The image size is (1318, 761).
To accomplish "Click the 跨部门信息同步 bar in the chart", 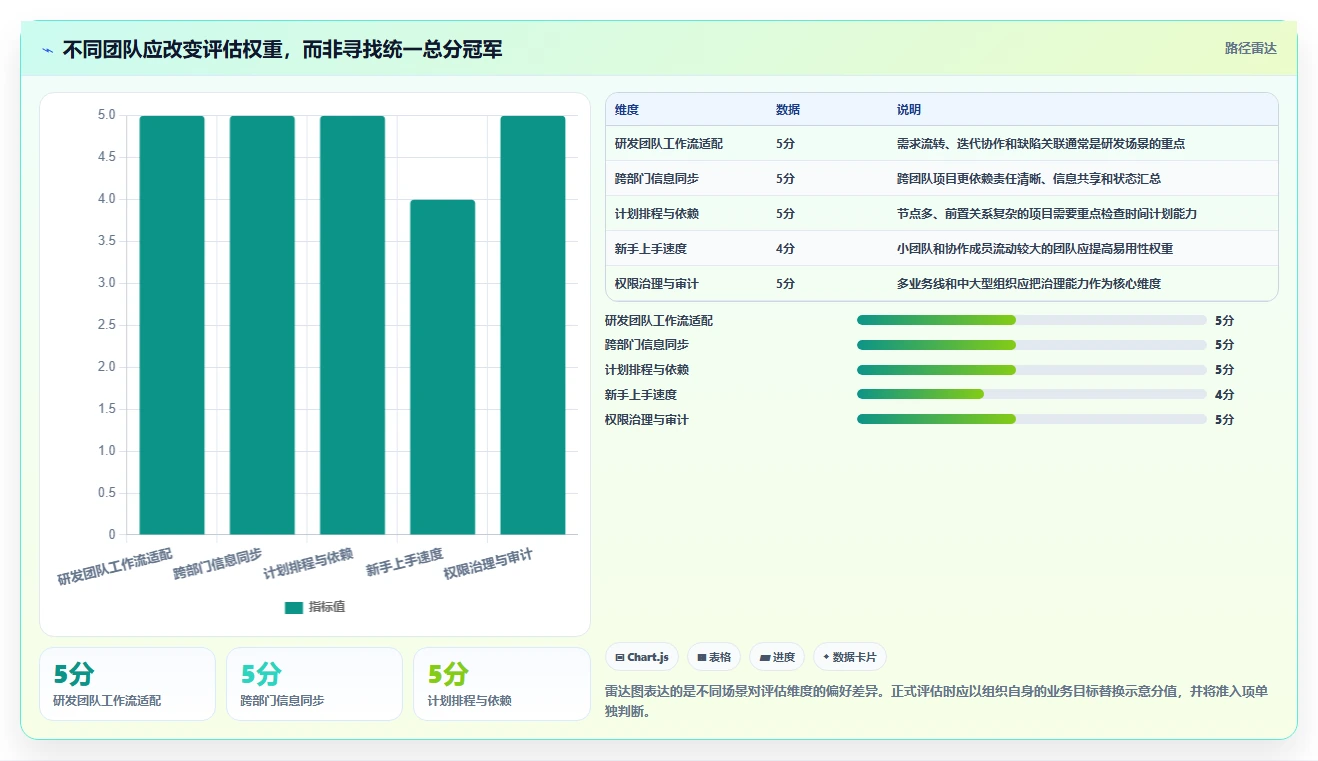I will tap(262, 325).
